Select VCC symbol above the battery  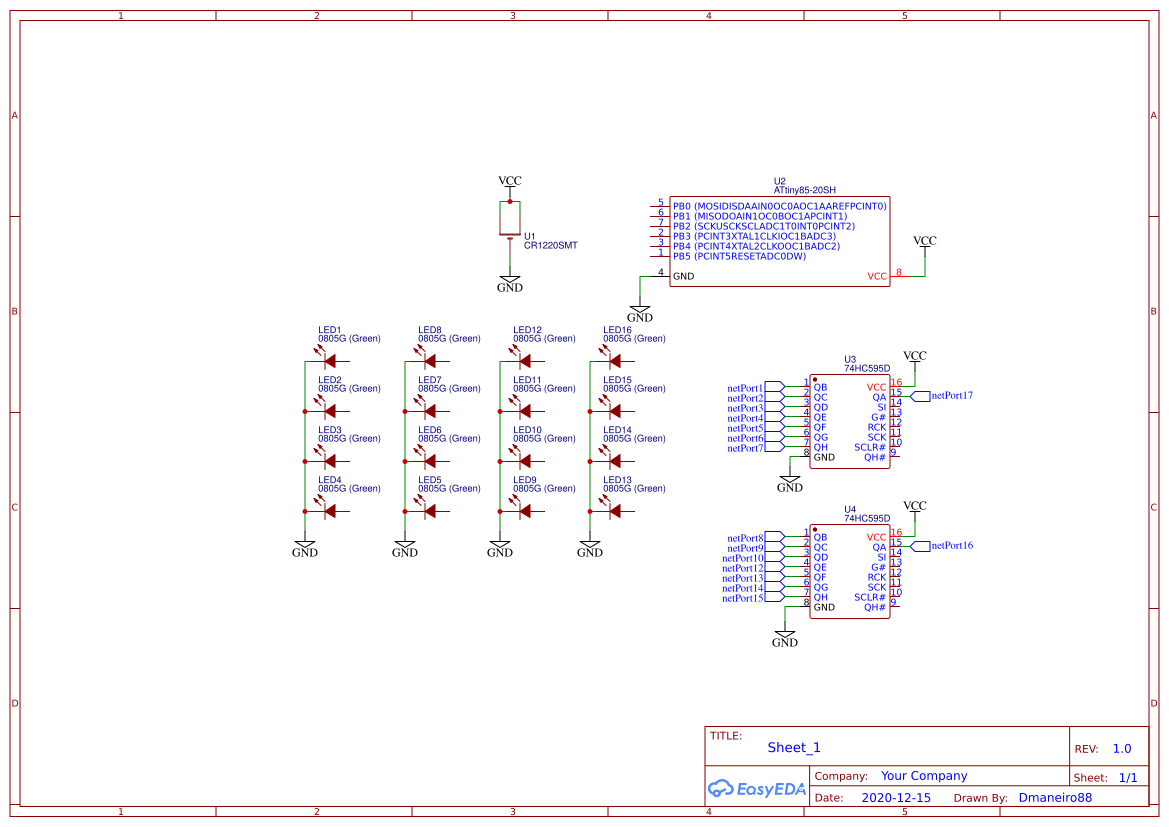[x=510, y=181]
